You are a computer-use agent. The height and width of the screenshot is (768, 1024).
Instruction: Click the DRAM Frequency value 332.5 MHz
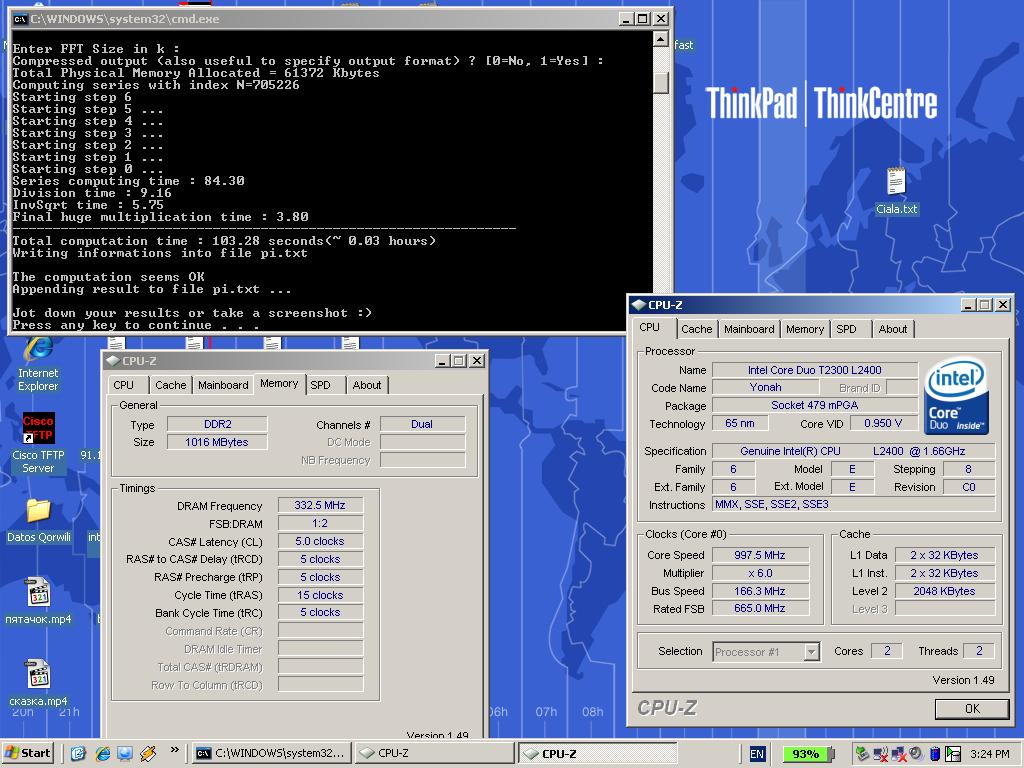pos(320,505)
